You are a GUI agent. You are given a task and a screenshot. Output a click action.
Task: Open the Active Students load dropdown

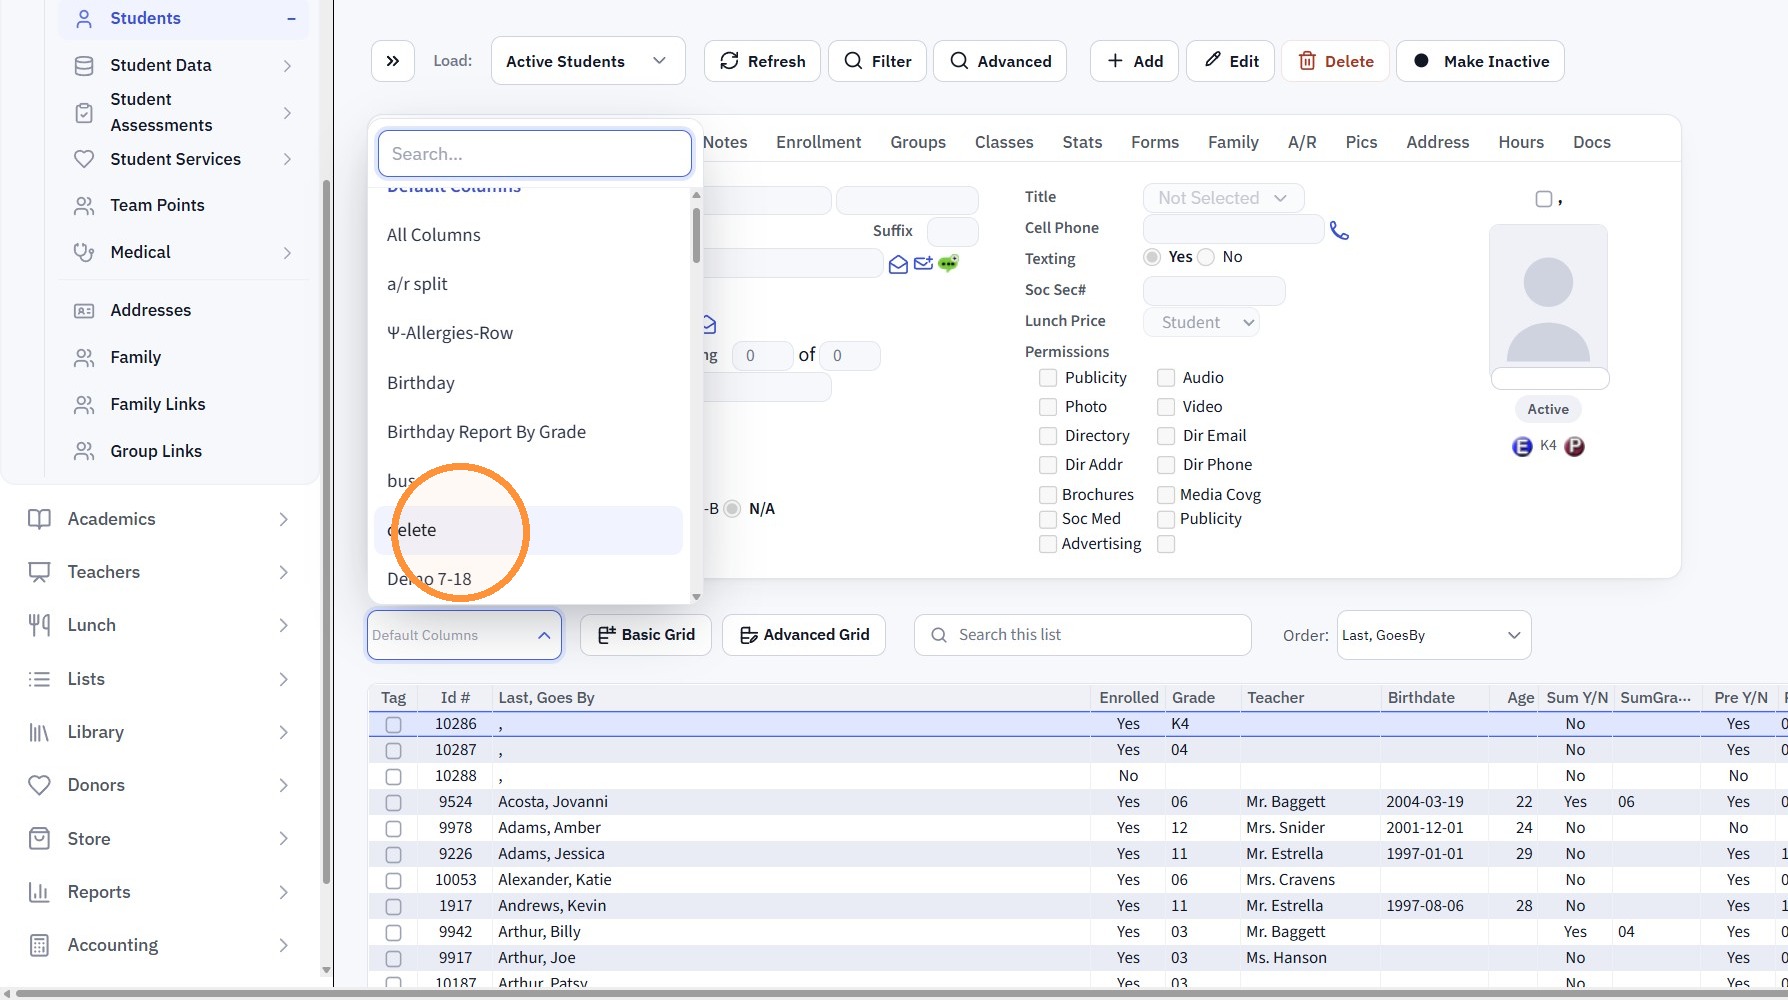588,61
